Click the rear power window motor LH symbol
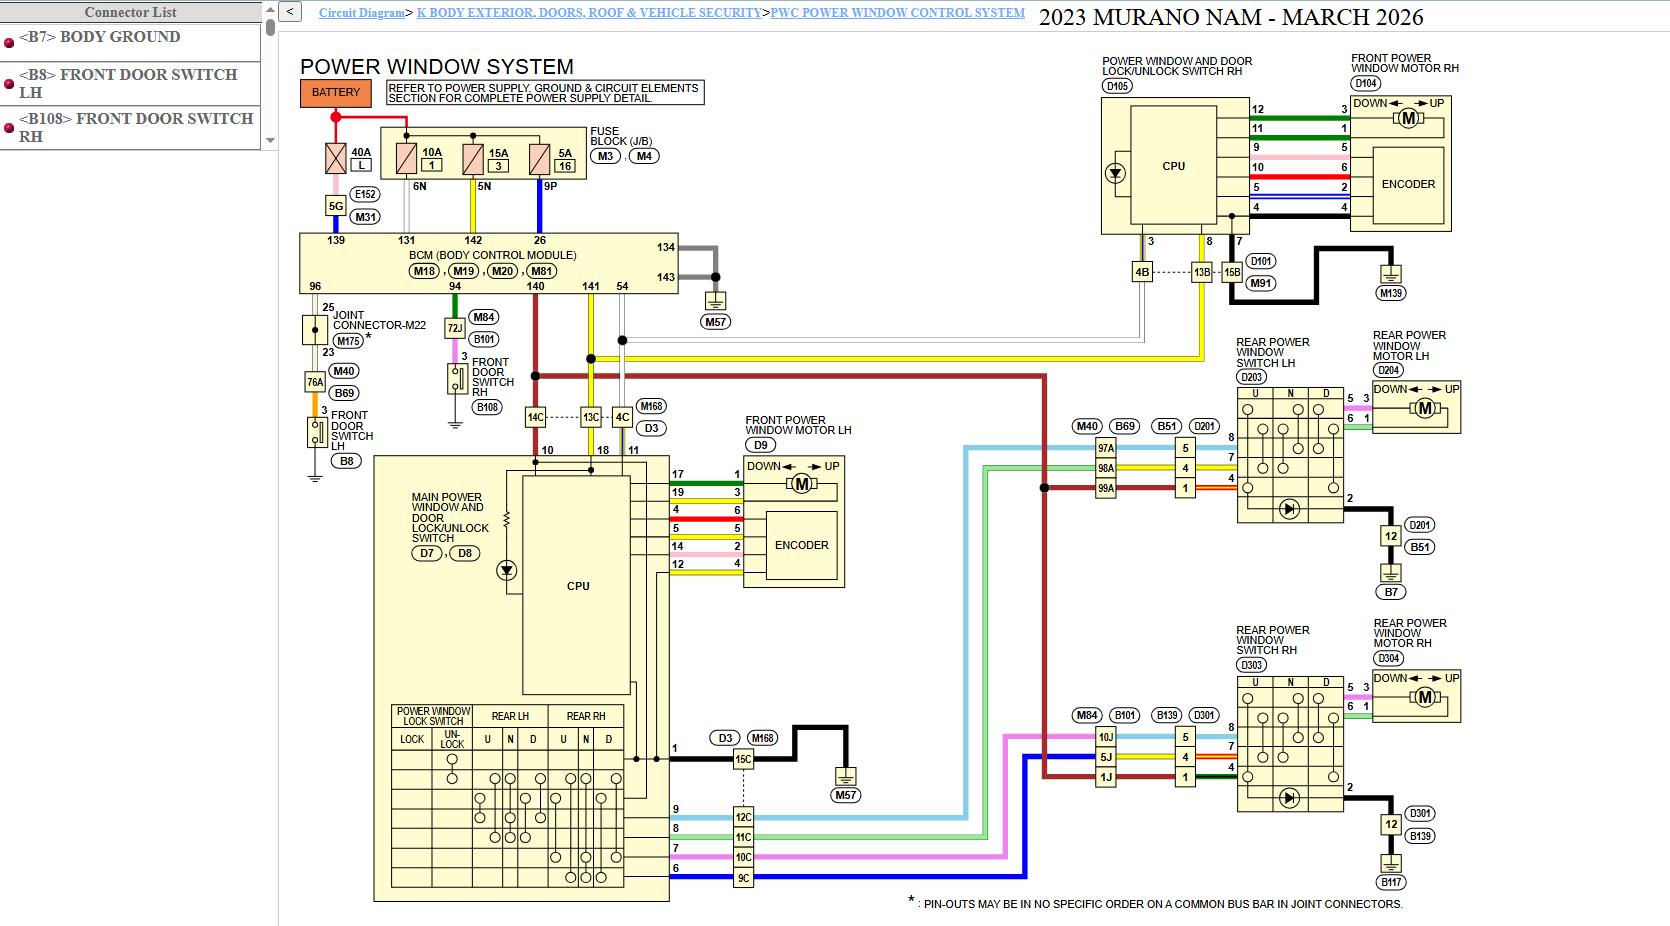This screenshot has height=926, width=1670. 1425,408
